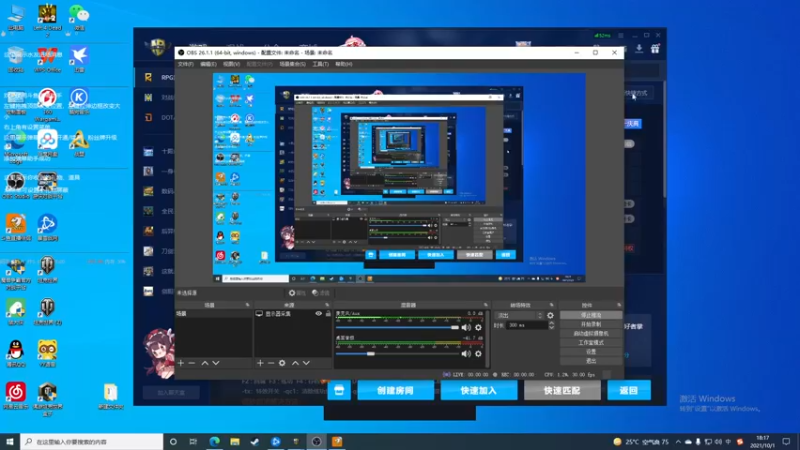Screen dimensions: 800x450
Task: Move the source up in the Sources panel
Action: pyautogui.click(x=295, y=363)
